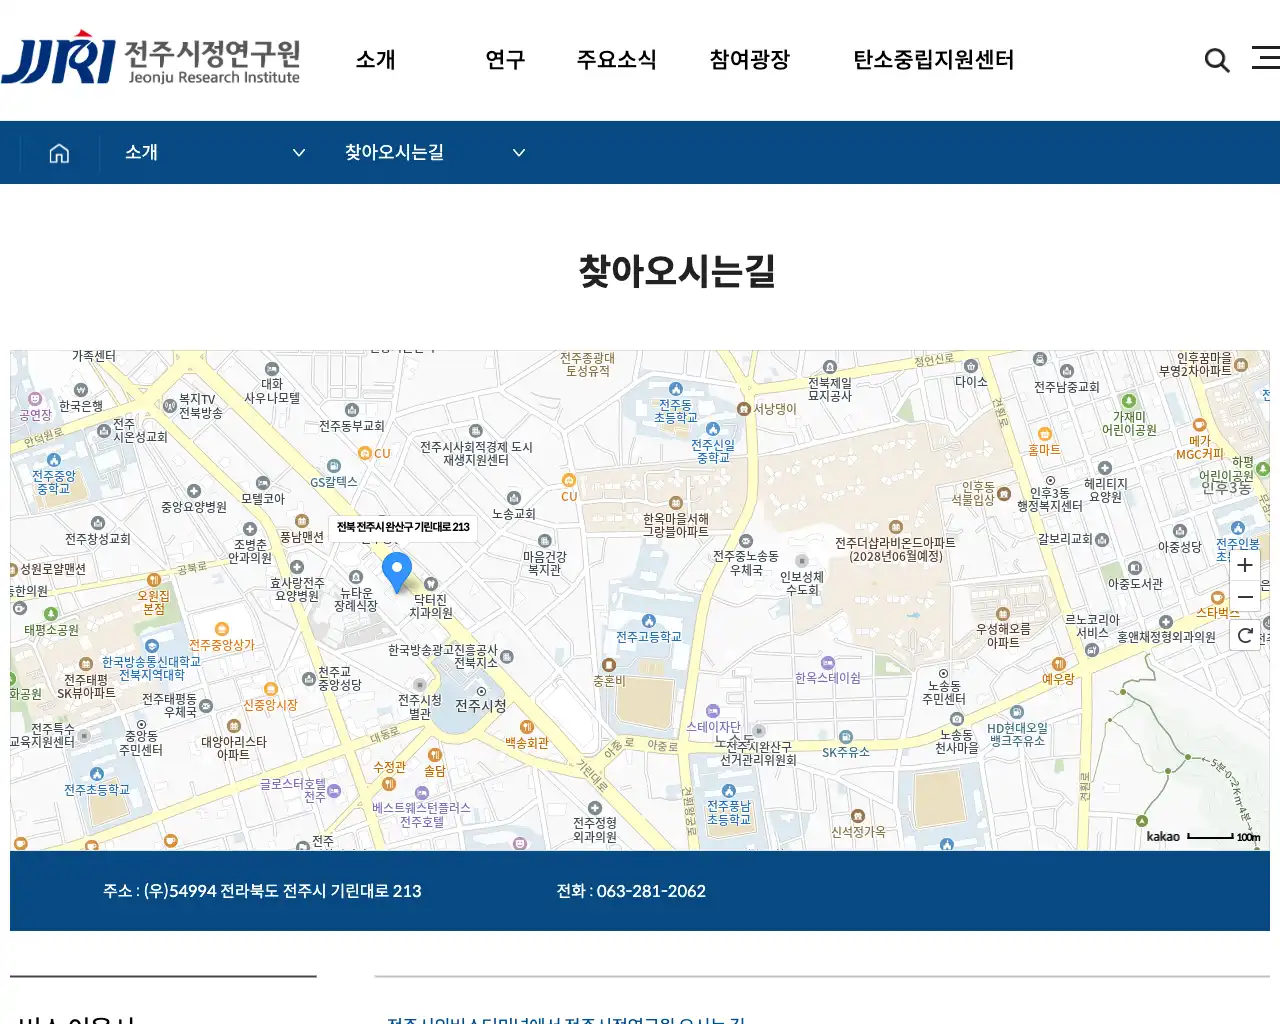This screenshot has height=1024, width=1280.
Task: Click the address text 기린대로 213 in footer bar
Action: click(376, 891)
